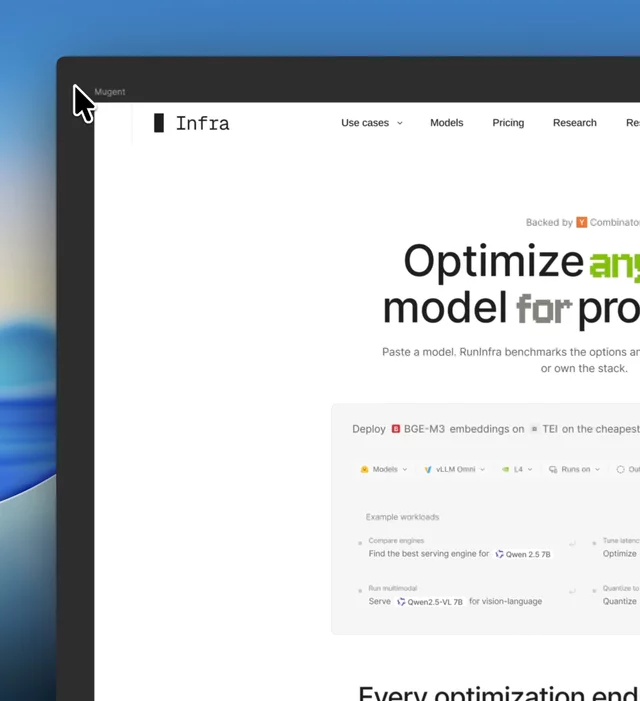Open the Infra home link text

click(x=202, y=124)
